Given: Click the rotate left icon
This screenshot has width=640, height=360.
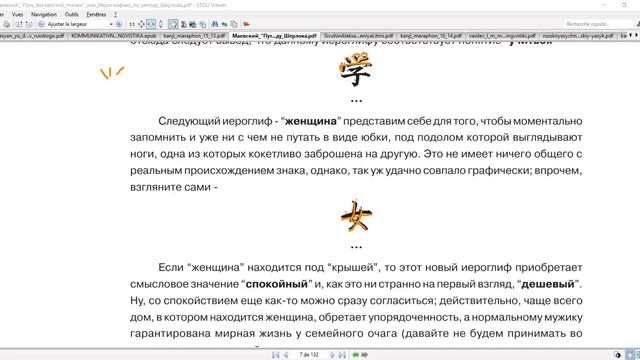Looking at the screenshot, I should (19, 24).
